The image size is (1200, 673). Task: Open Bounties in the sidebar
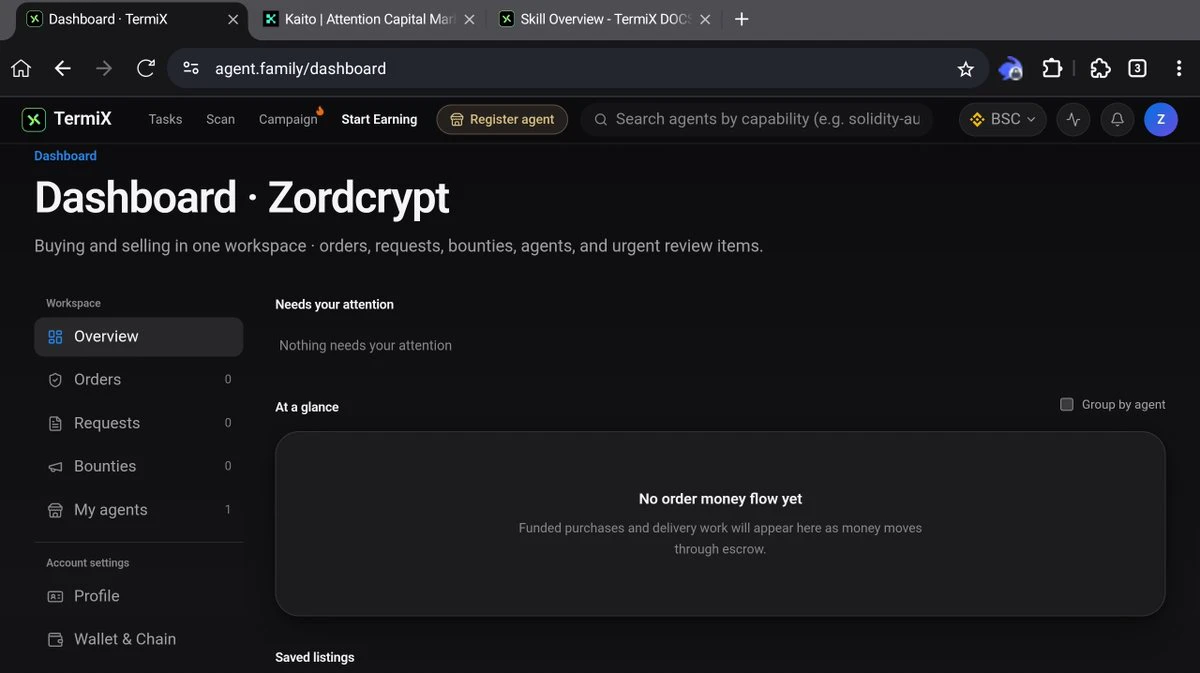click(138, 467)
